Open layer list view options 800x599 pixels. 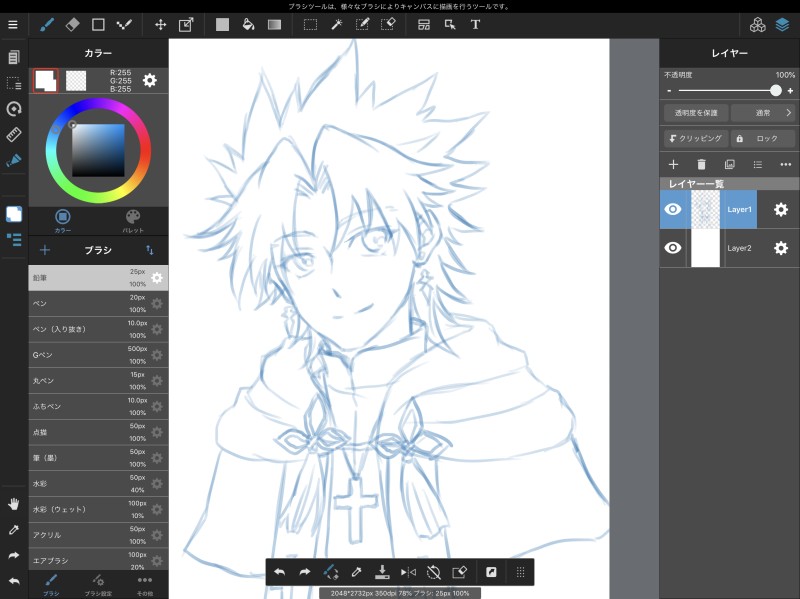pos(758,164)
